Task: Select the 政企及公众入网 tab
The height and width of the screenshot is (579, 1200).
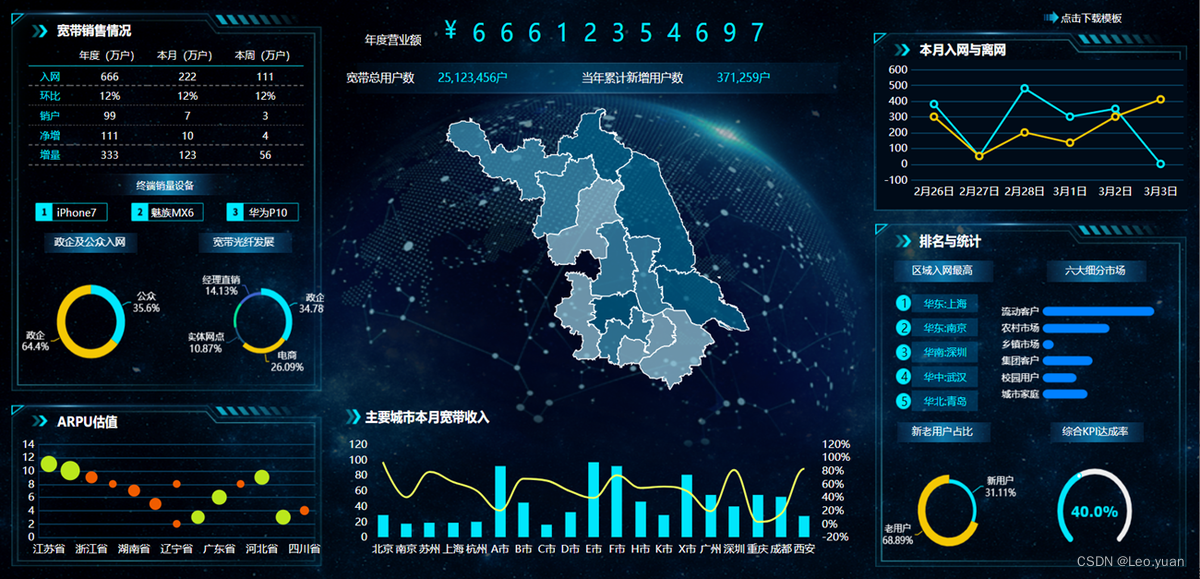Action: tap(88, 241)
